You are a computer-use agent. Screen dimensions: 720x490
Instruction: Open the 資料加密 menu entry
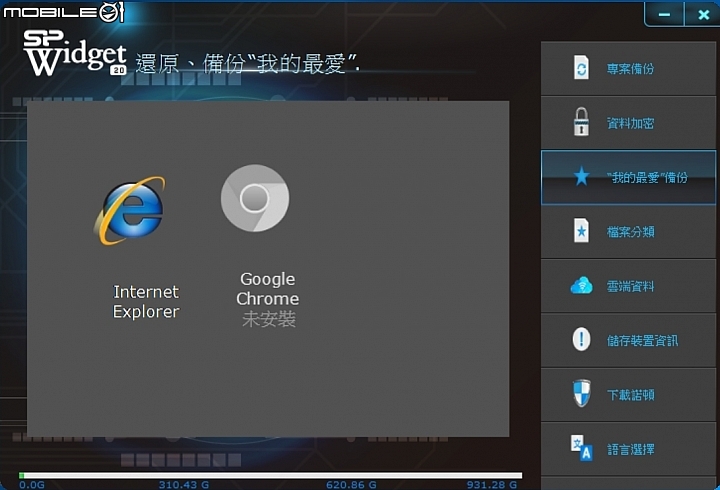(628, 123)
